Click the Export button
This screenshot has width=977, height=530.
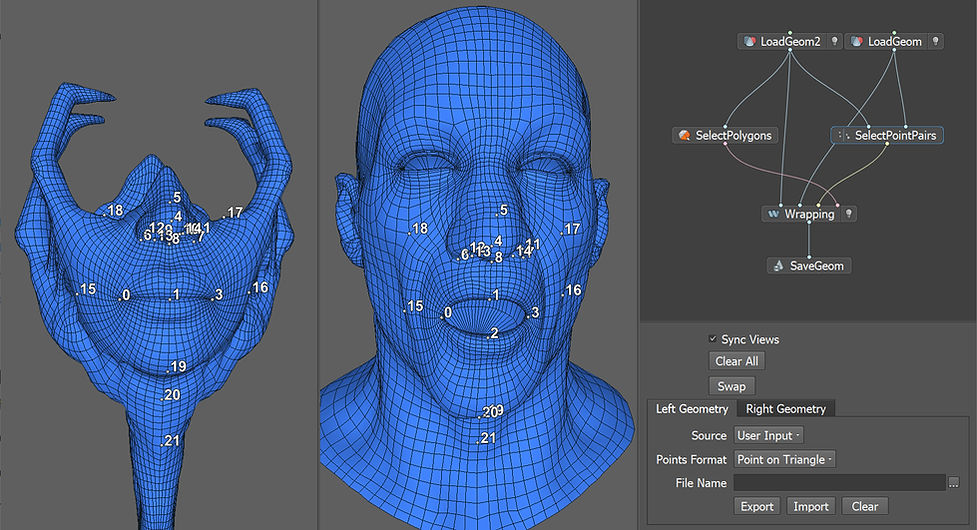(x=756, y=506)
